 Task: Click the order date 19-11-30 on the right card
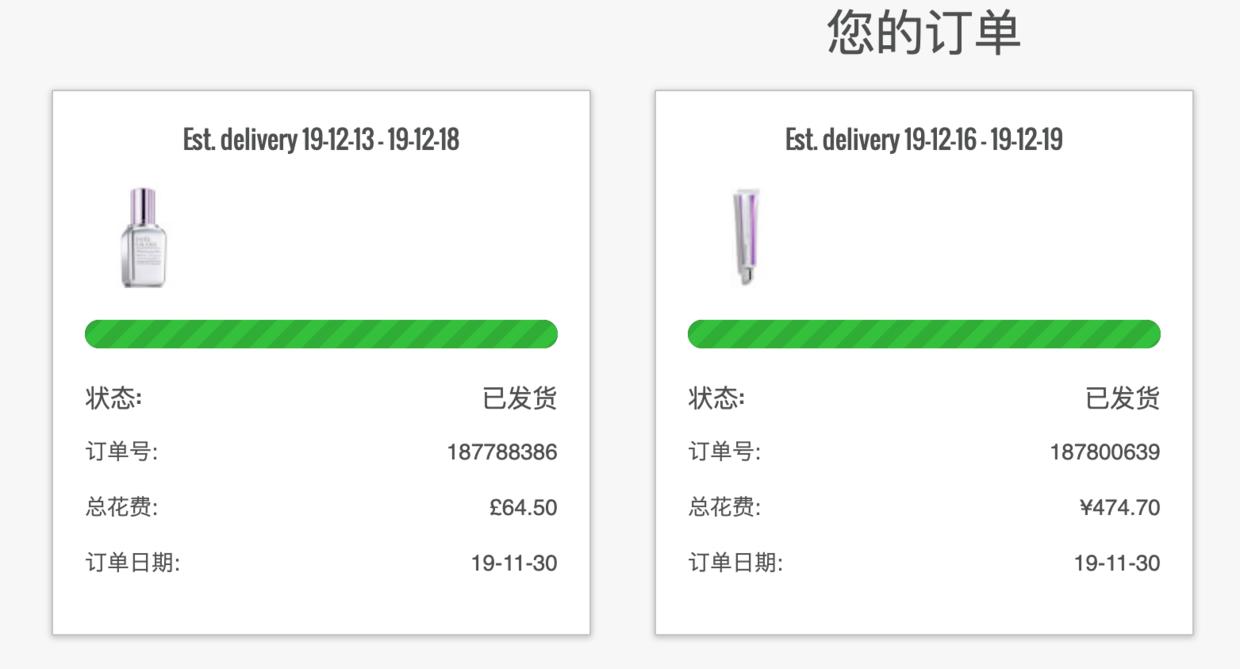click(1117, 562)
